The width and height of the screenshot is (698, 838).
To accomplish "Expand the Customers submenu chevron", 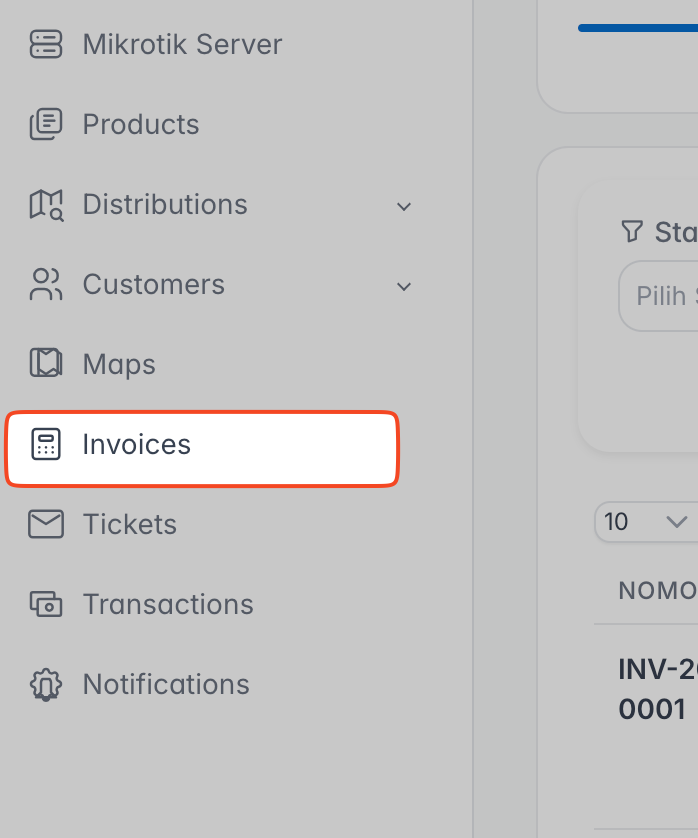I will pos(404,286).
